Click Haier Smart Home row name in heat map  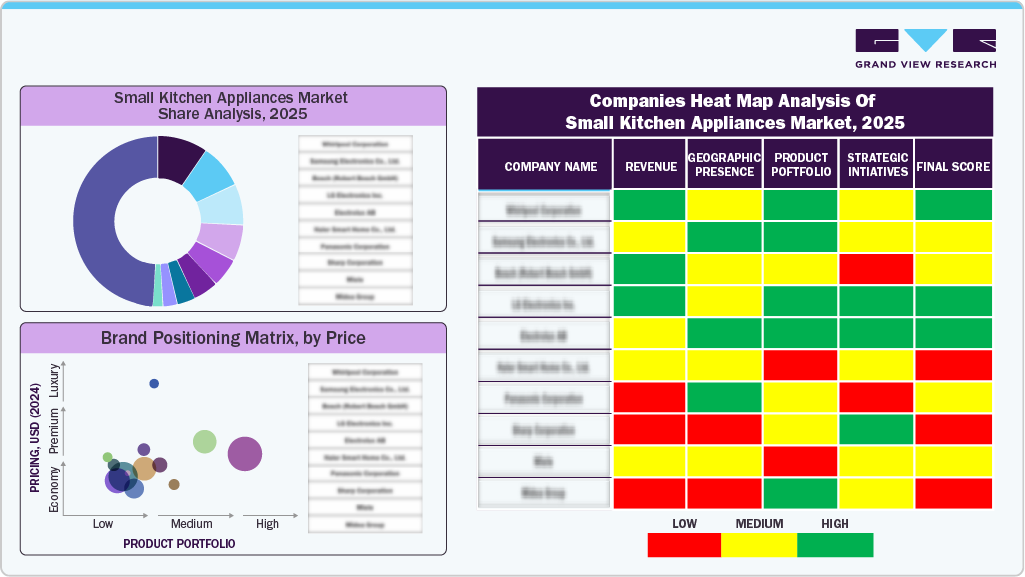pyautogui.click(x=544, y=367)
